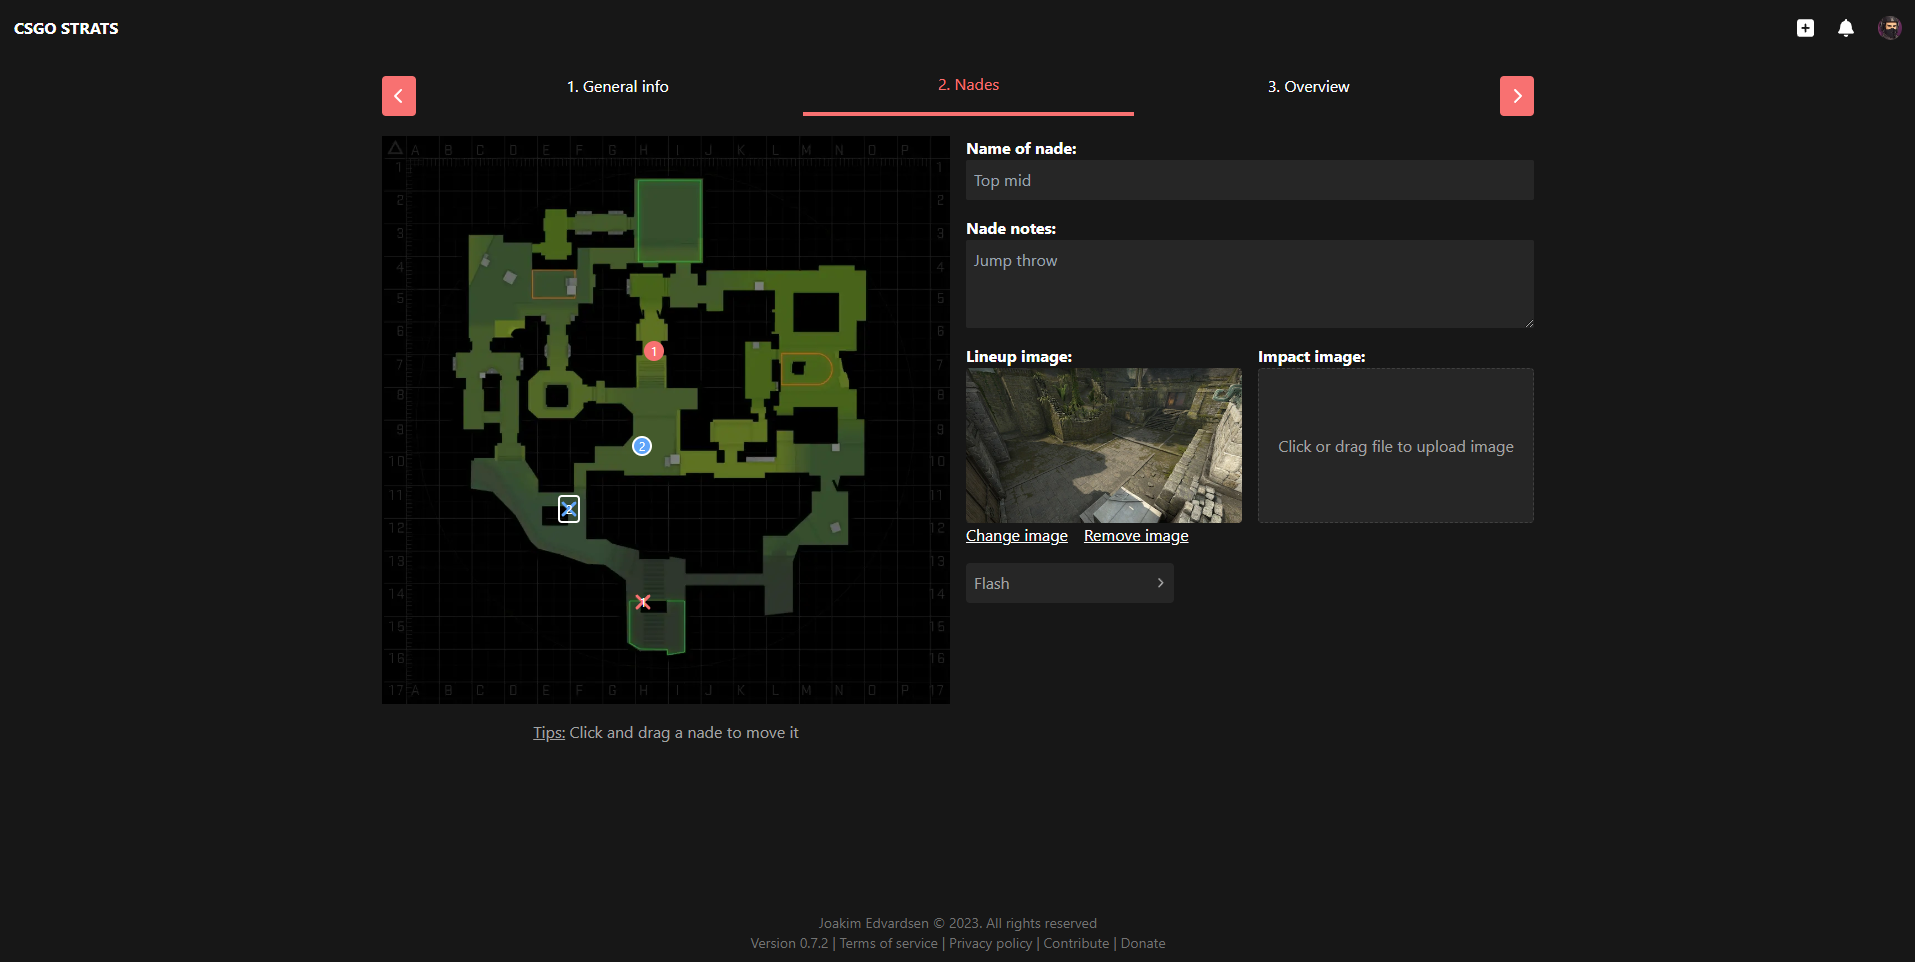Focus the Nade notes text area

point(1250,284)
